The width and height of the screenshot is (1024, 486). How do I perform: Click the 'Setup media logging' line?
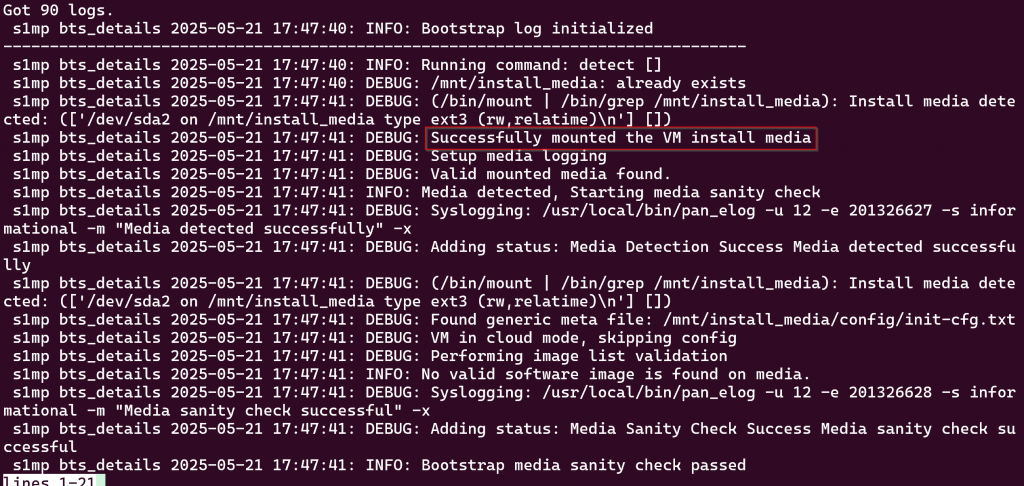point(519,156)
